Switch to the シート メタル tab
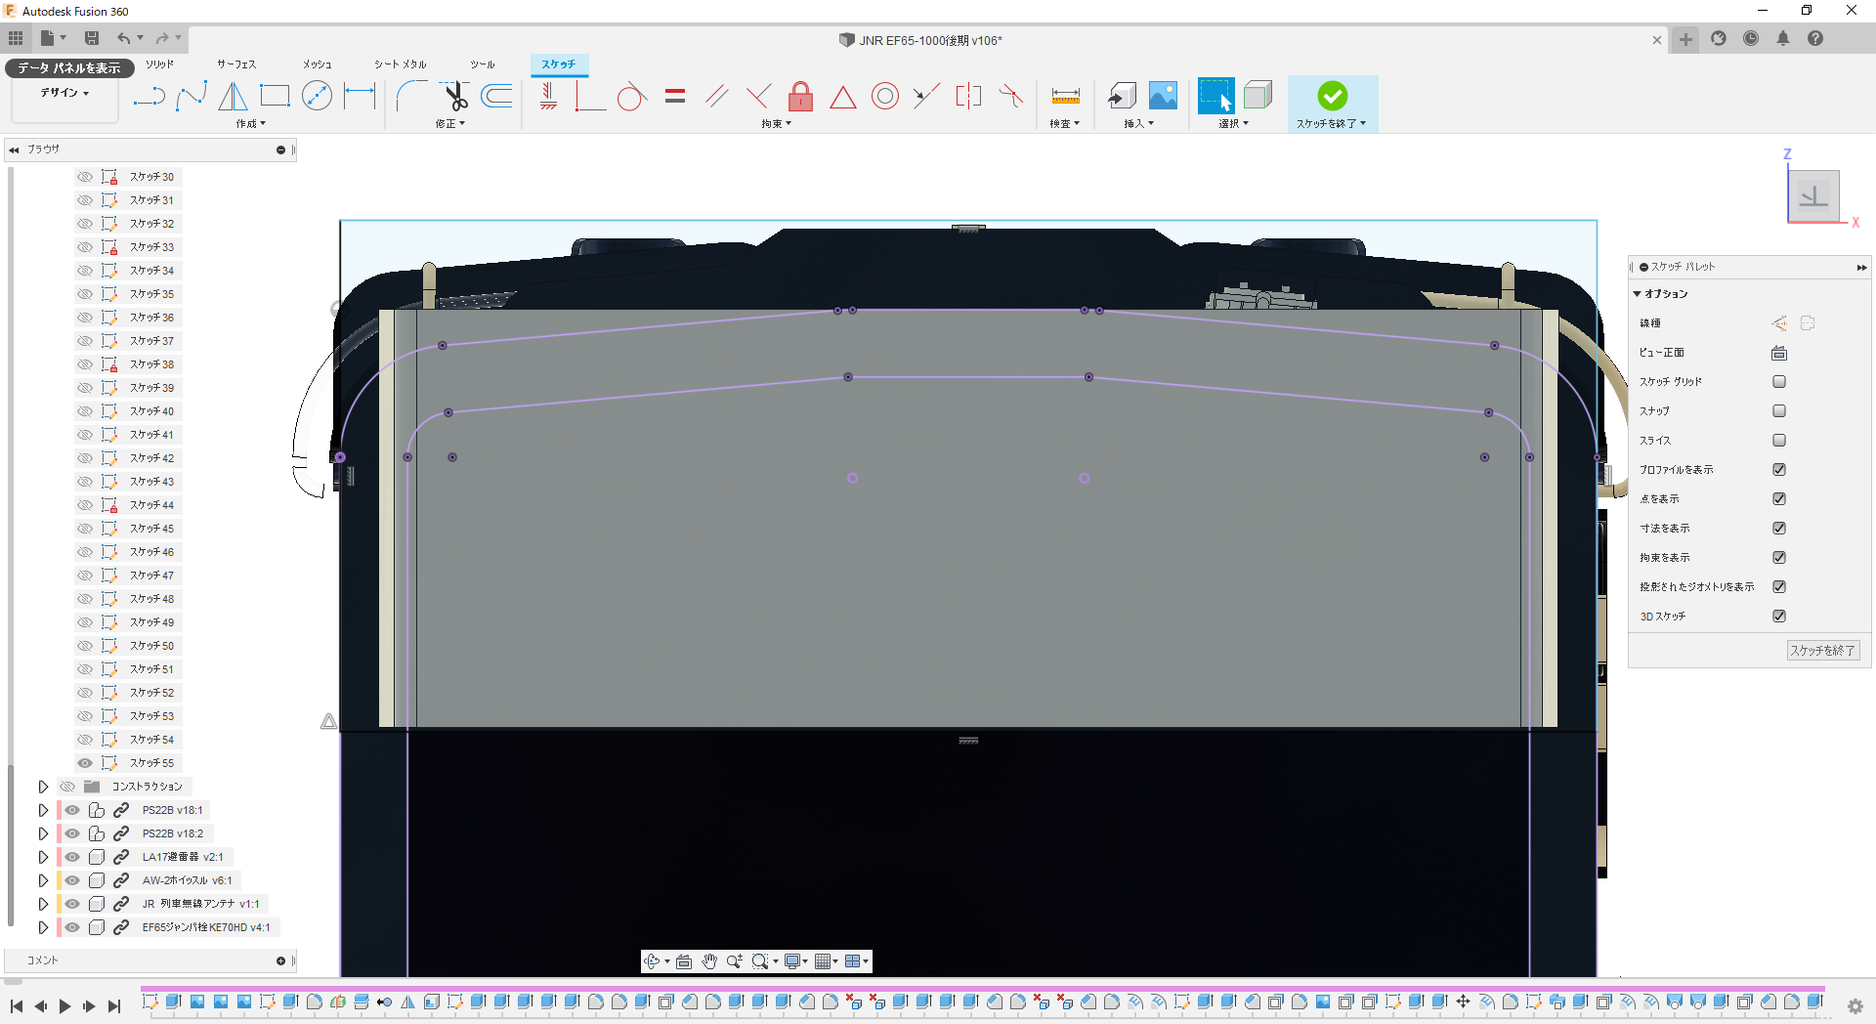Image resolution: width=1876 pixels, height=1024 pixels. pos(401,64)
